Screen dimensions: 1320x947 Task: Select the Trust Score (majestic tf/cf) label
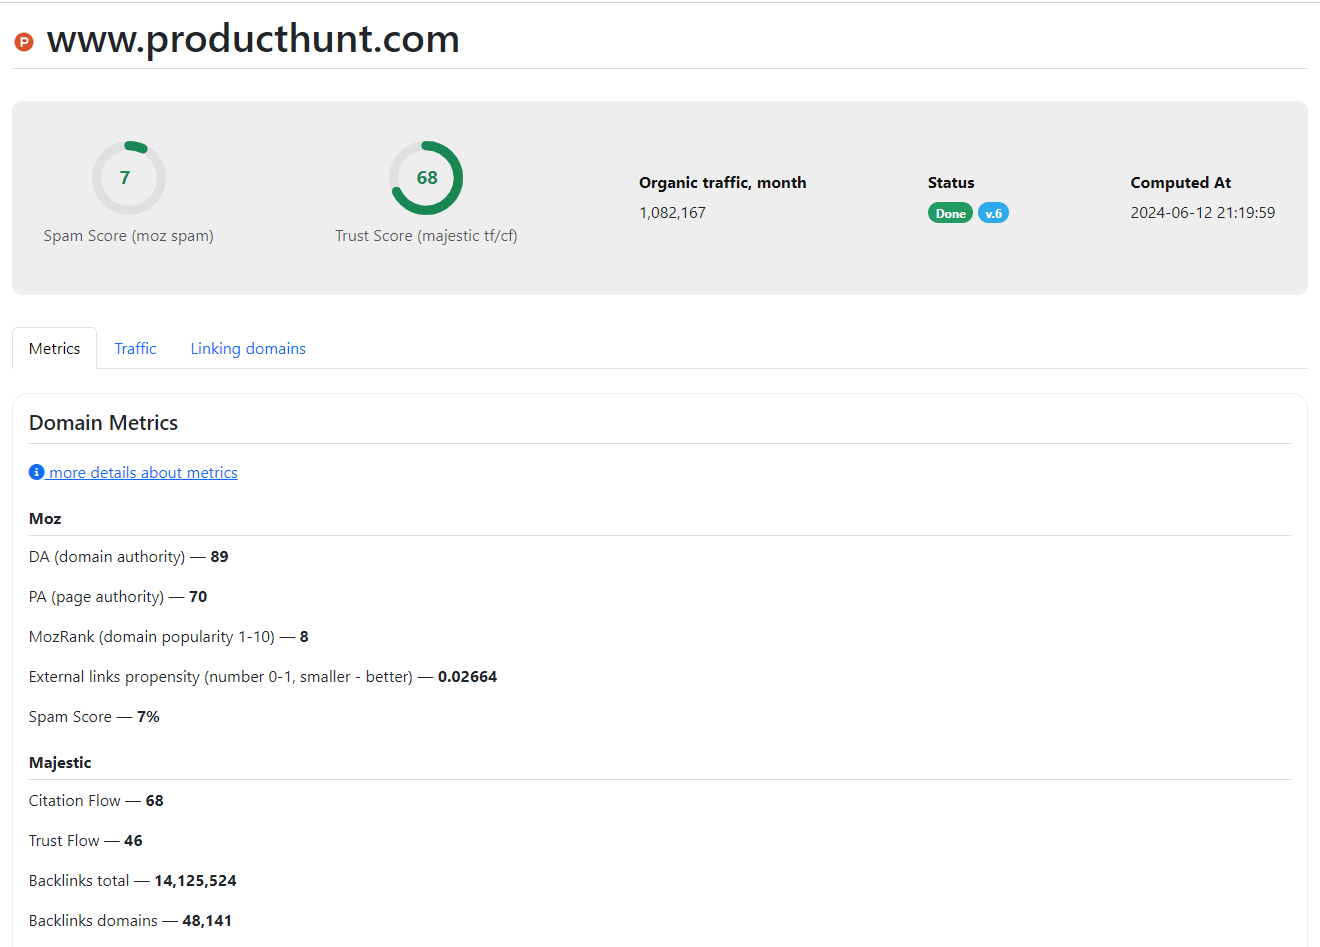click(x=426, y=236)
